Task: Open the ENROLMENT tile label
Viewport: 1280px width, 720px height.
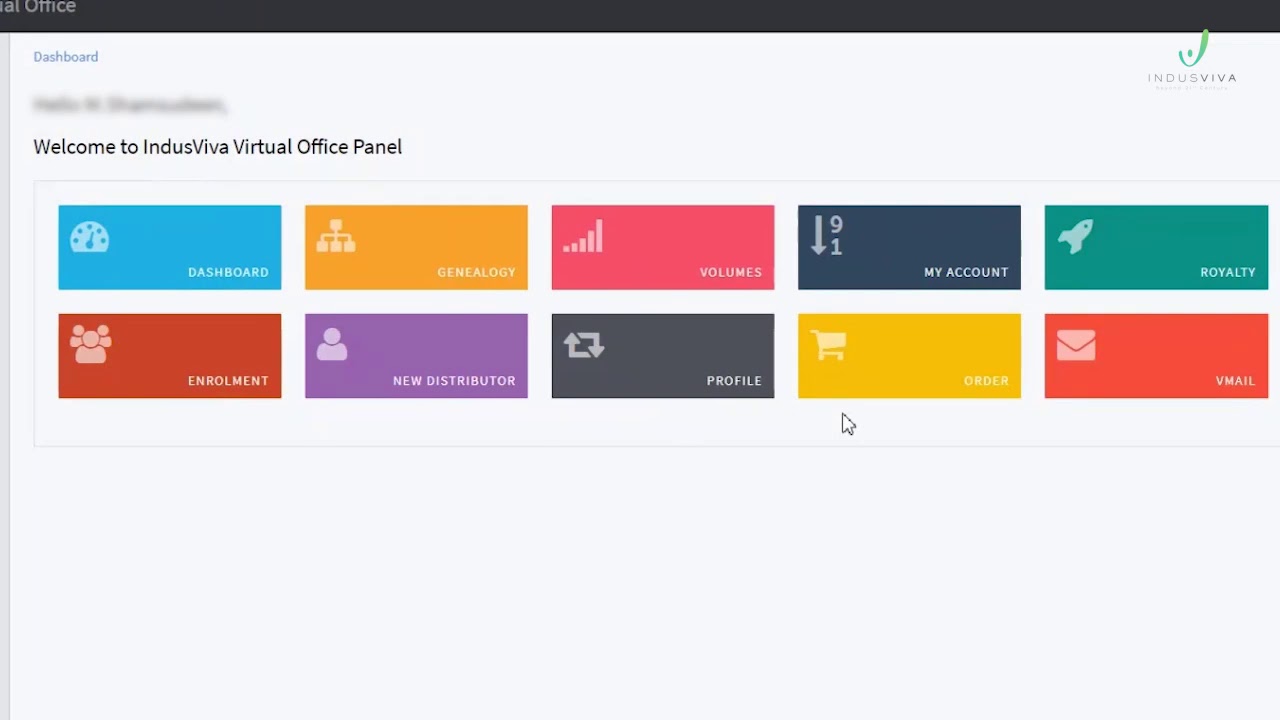Action: pos(228,381)
